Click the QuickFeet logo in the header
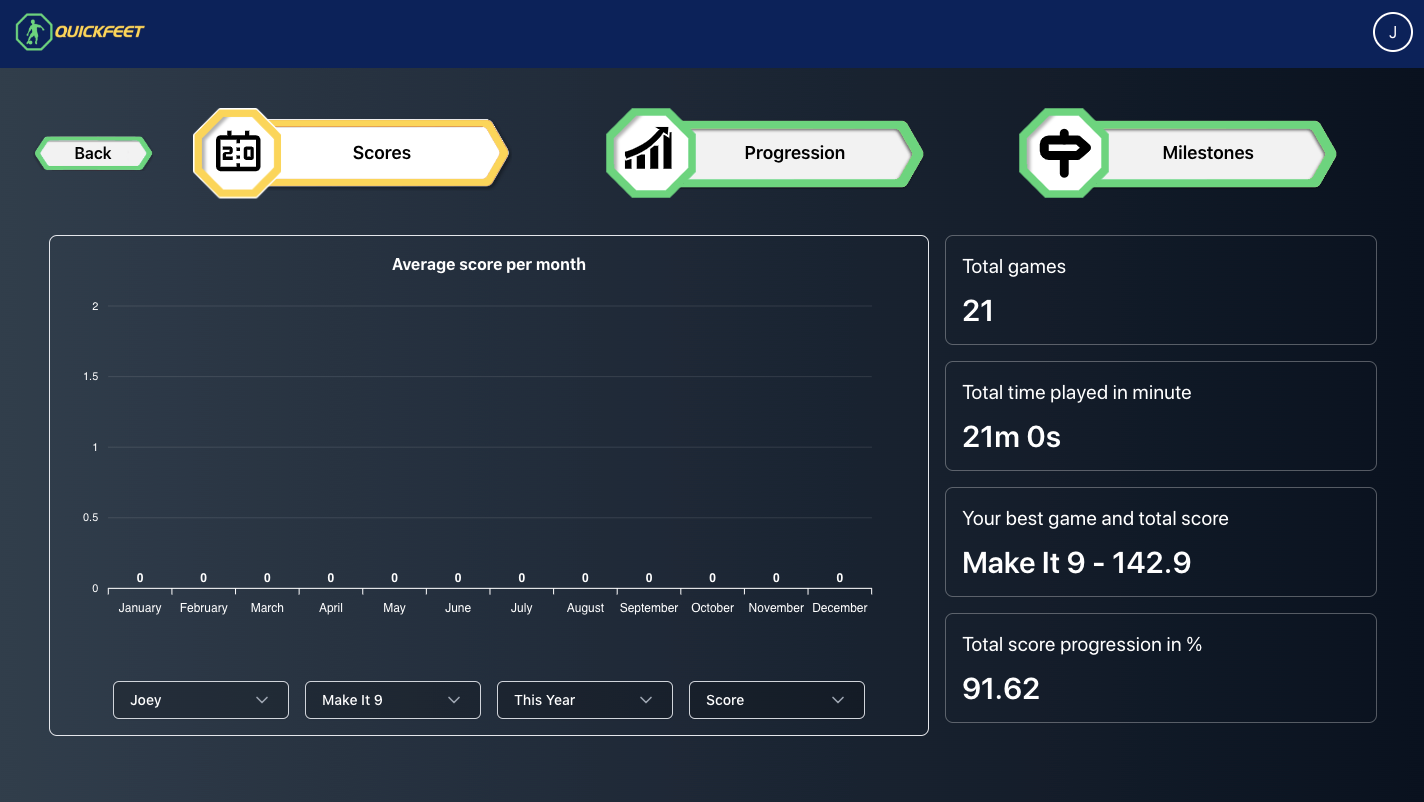This screenshot has width=1424, height=802. tap(80, 32)
